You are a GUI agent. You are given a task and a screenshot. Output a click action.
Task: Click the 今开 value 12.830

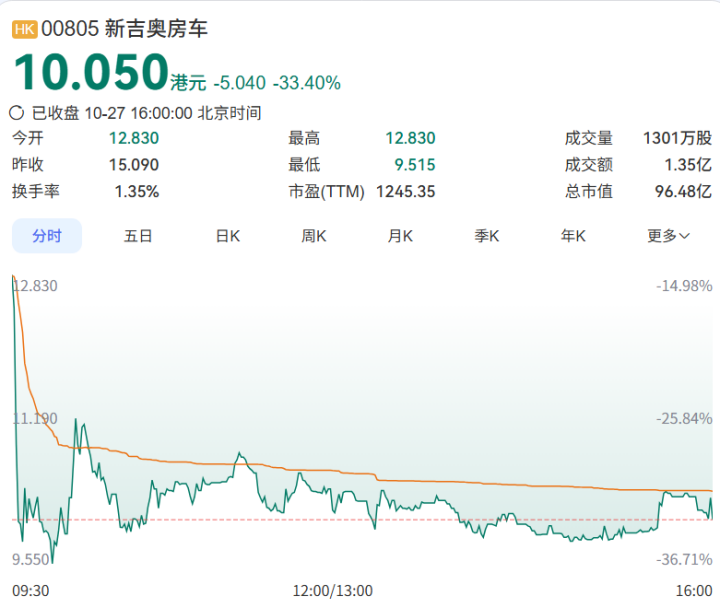pyautogui.click(x=134, y=138)
